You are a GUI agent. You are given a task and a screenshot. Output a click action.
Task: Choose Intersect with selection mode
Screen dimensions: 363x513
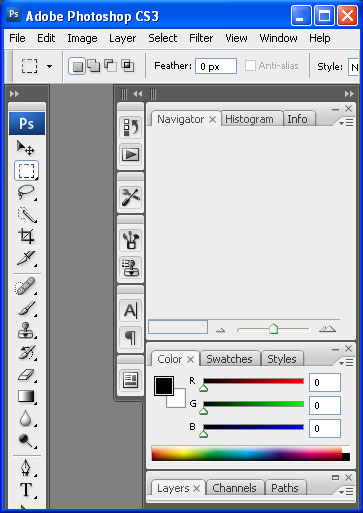click(x=127, y=65)
